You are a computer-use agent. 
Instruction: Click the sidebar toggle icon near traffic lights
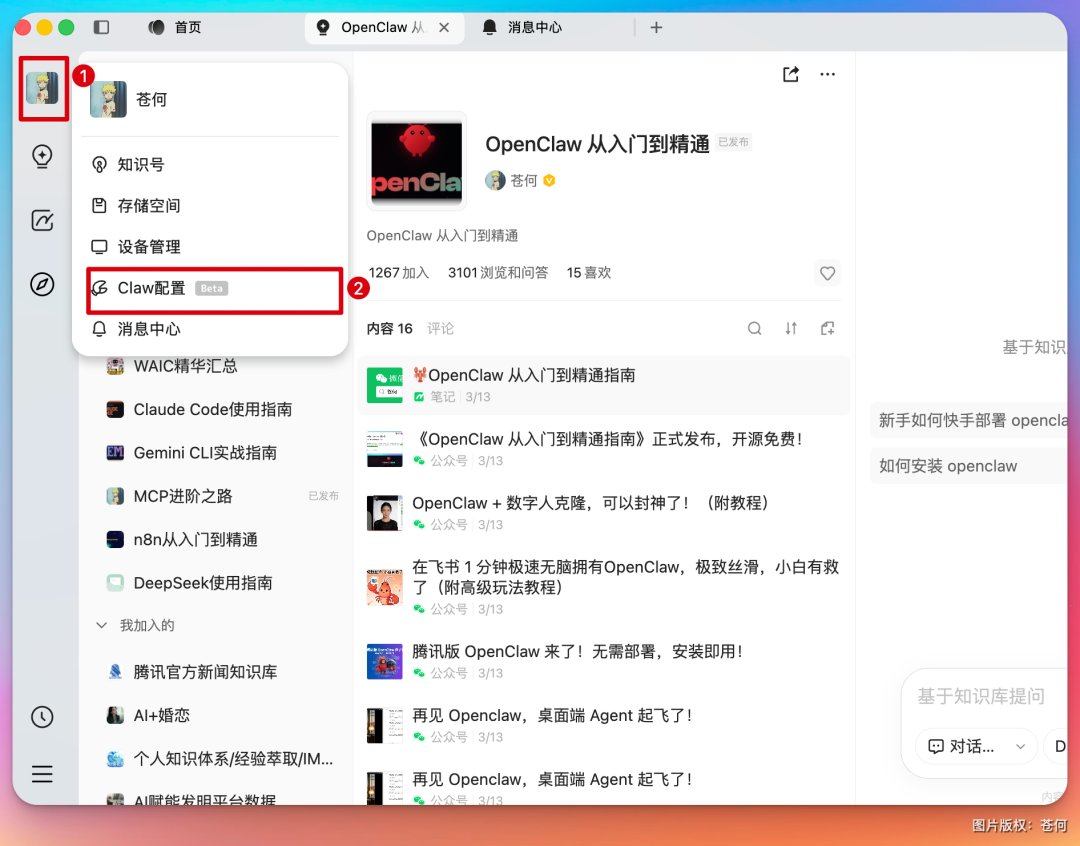tap(101, 27)
